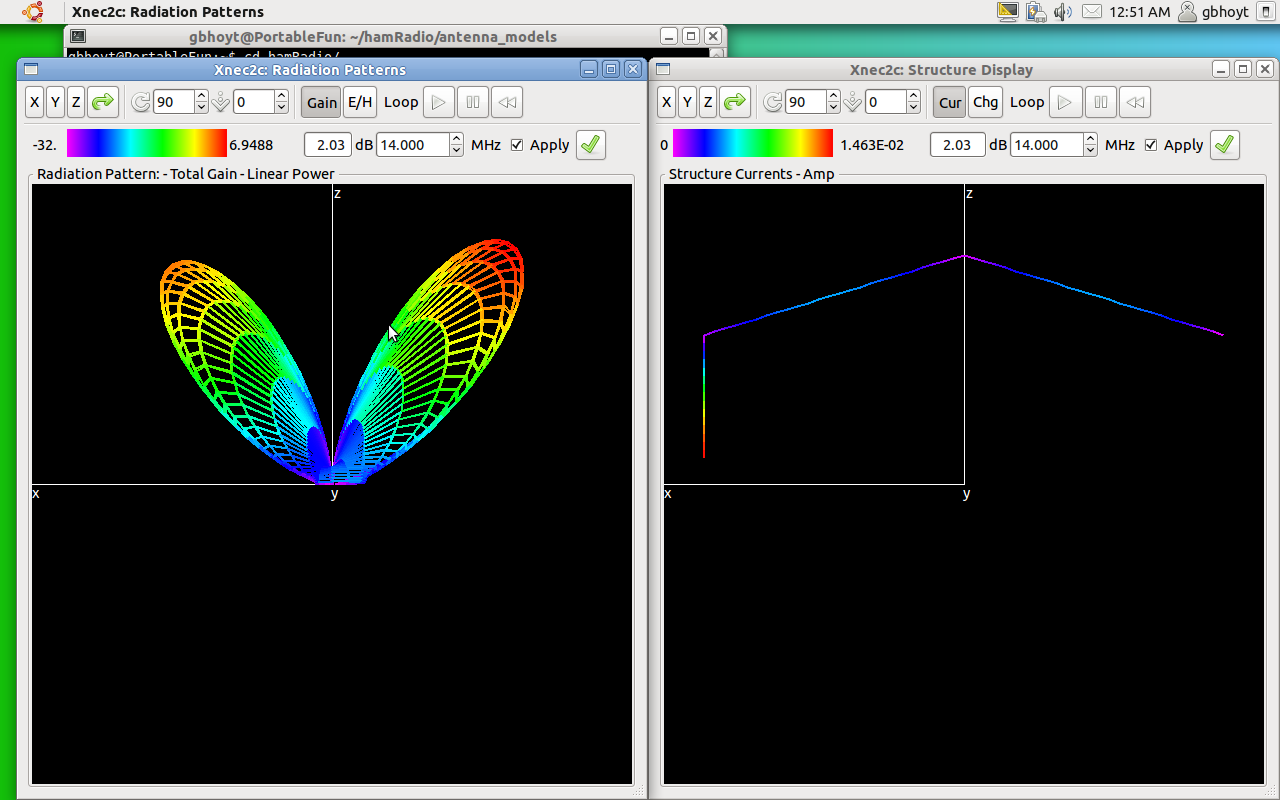The width and height of the screenshot is (1280, 800).
Task: Click the colored 3D radiation pattern plot
Action: (342, 362)
